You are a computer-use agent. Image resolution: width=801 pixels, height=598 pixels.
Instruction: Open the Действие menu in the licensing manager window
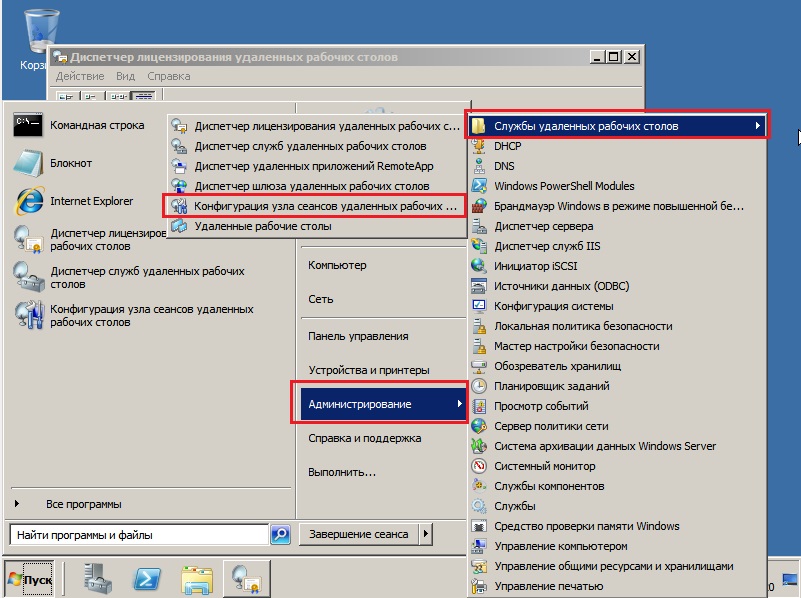click(x=80, y=76)
